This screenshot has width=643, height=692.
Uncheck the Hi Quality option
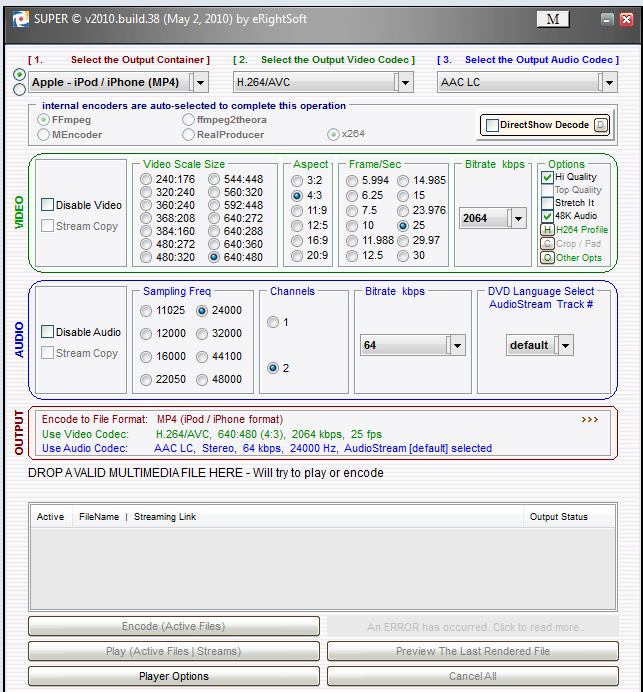click(x=547, y=177)
